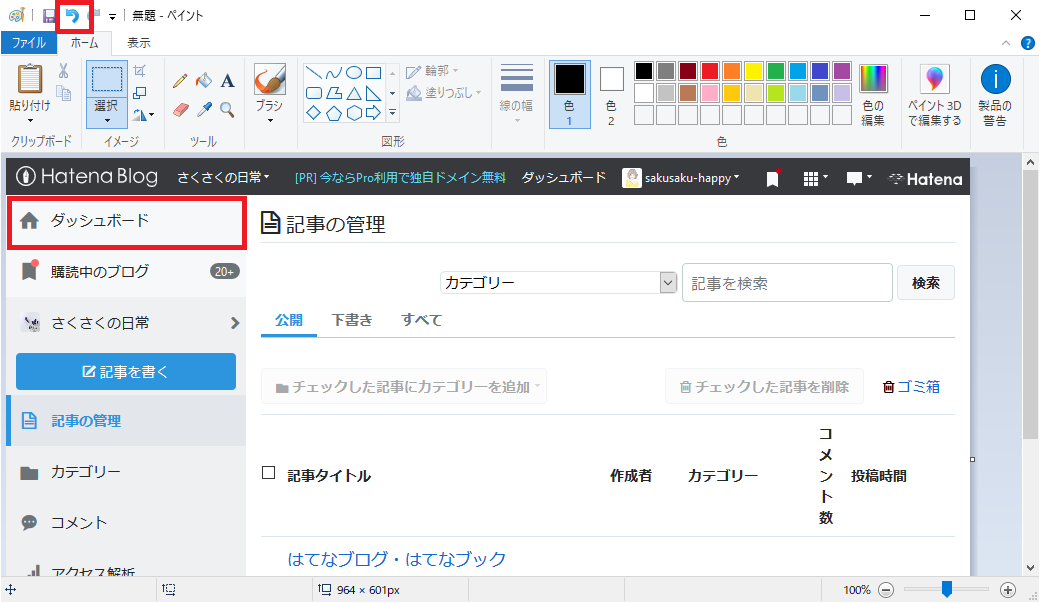1040x603 pixels.
Task: Open the Brush styles dropdown
Action: click(271, 120)
